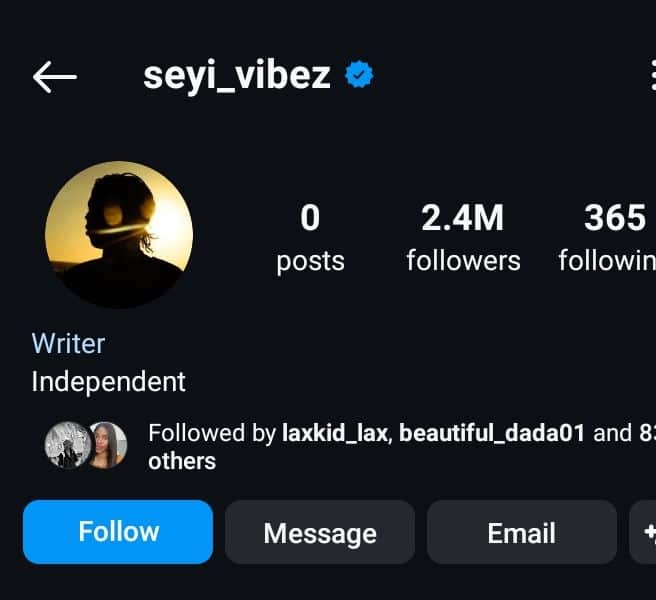656x600 pixels.
Task: Tap the Writer category label
Action: tap(68, 343)
